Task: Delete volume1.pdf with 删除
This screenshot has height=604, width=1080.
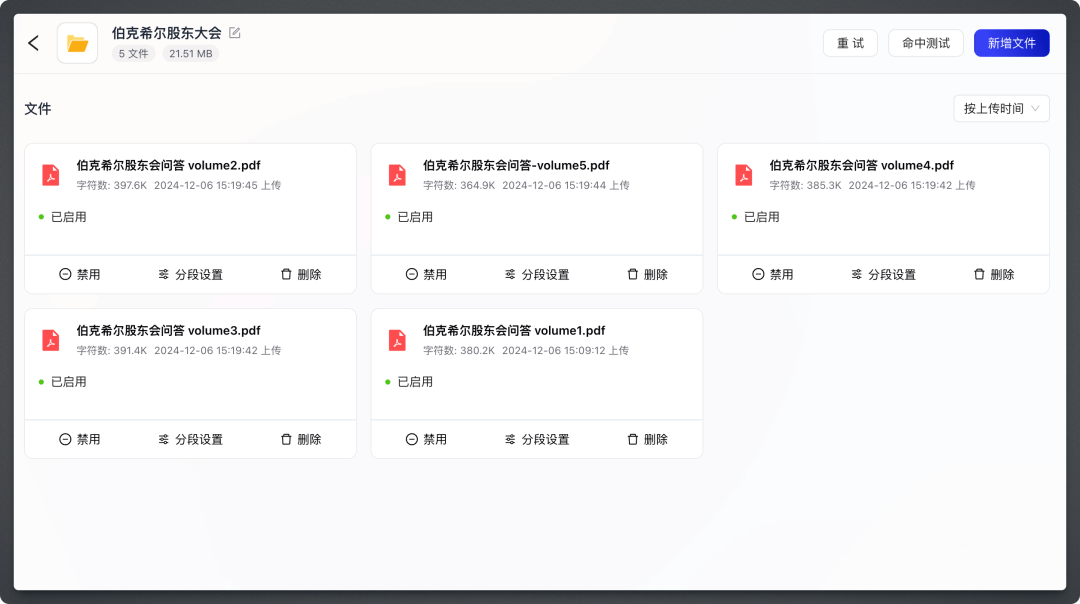Action: 647,439
